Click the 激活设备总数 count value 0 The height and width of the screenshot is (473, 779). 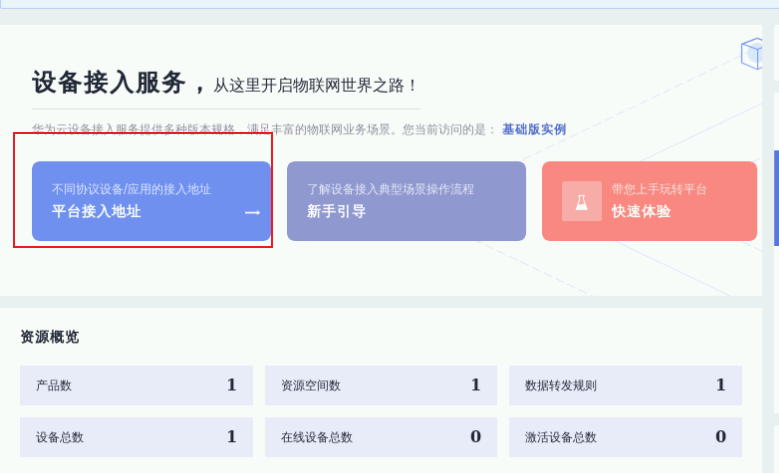click(720, 437)
